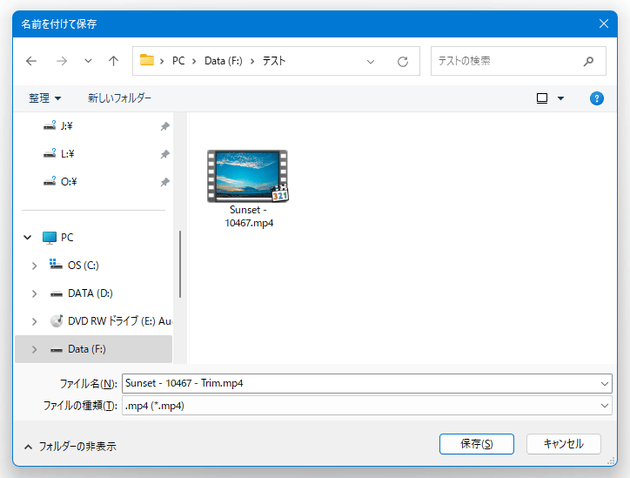This screenshot has height=478, width=630.
Task: Unpin O:¥ via its pin icon
Action: click(x=165, y=182)
